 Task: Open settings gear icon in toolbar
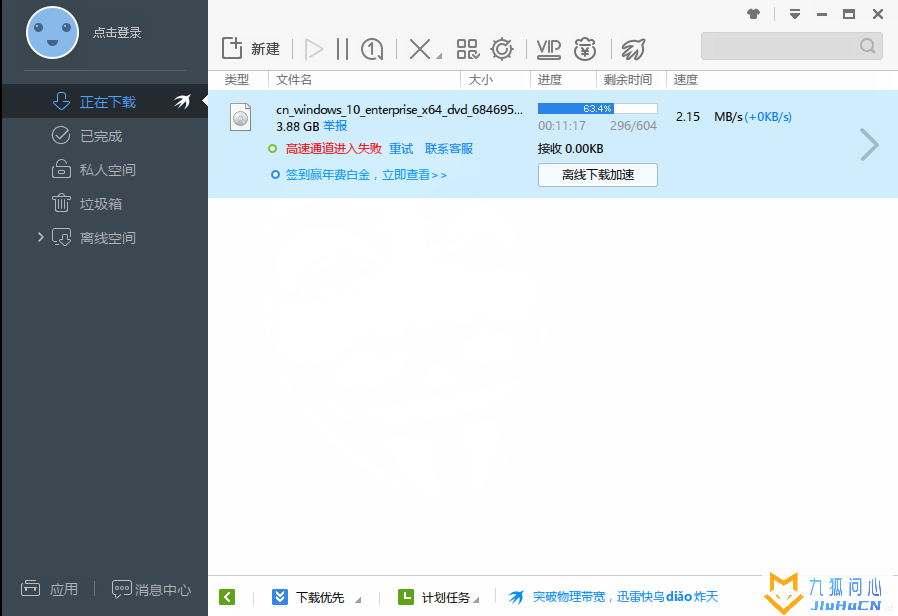(x=502, y=49)
